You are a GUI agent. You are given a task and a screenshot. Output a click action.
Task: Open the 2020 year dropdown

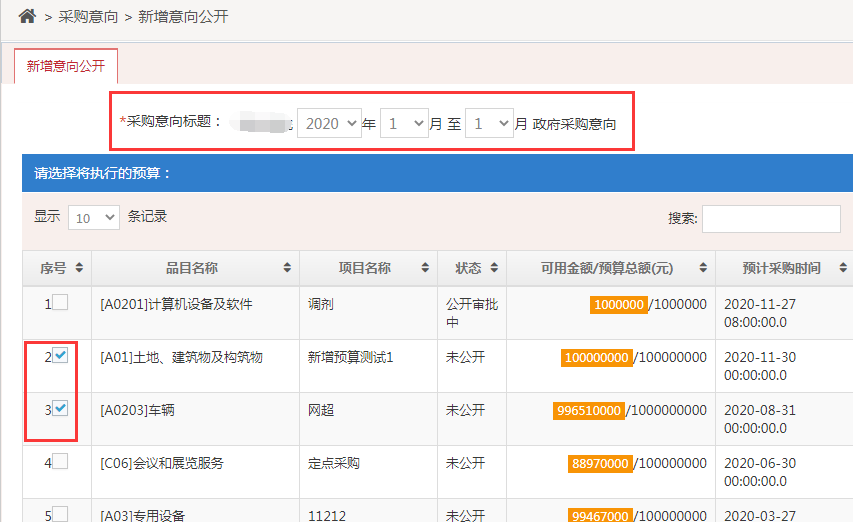pyautogui.click(x=329, y=124)
